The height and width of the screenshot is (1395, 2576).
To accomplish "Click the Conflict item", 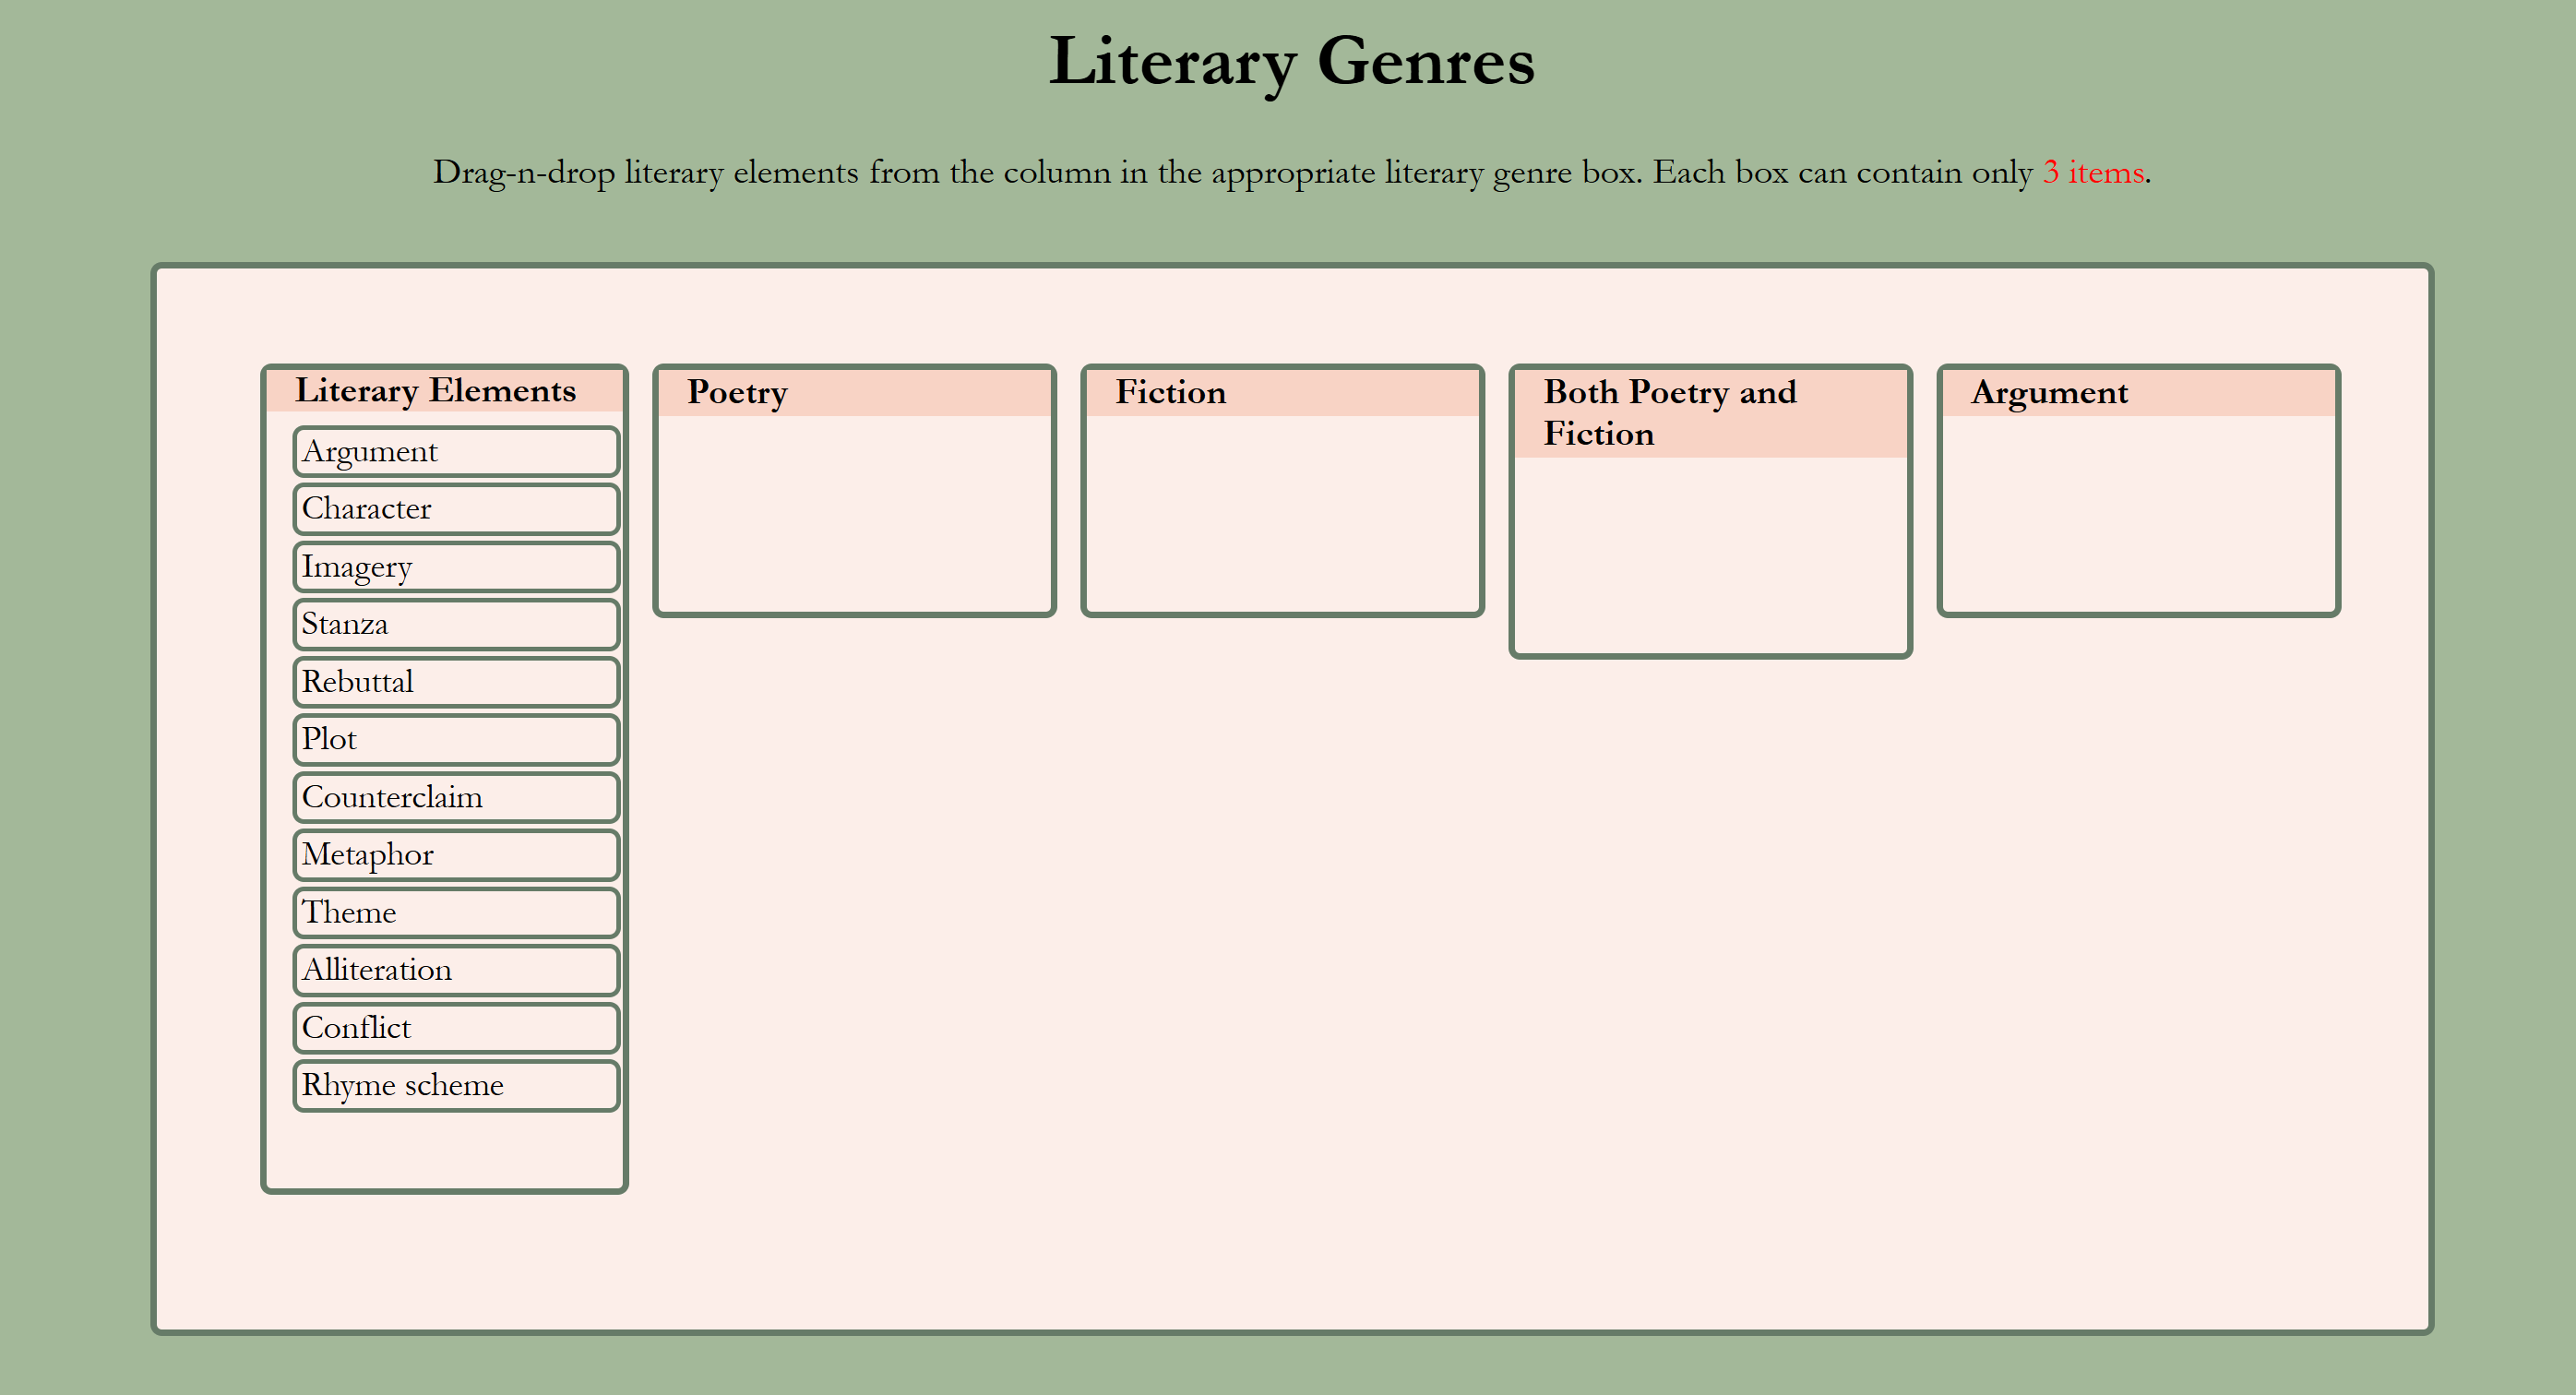I will coord(456,1028).
